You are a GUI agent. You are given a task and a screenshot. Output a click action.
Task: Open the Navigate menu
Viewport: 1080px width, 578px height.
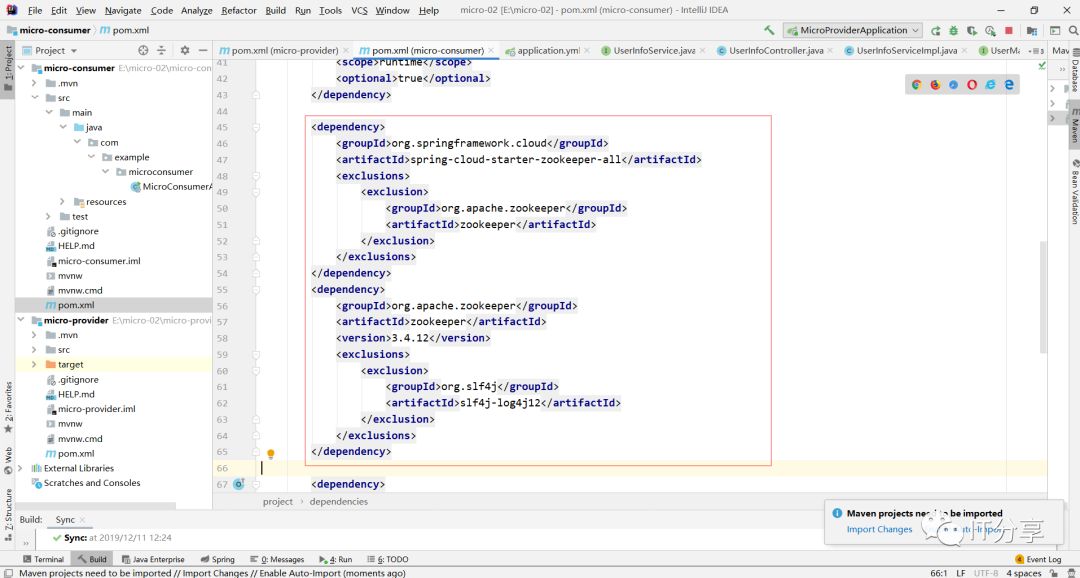tap(123, 10)
